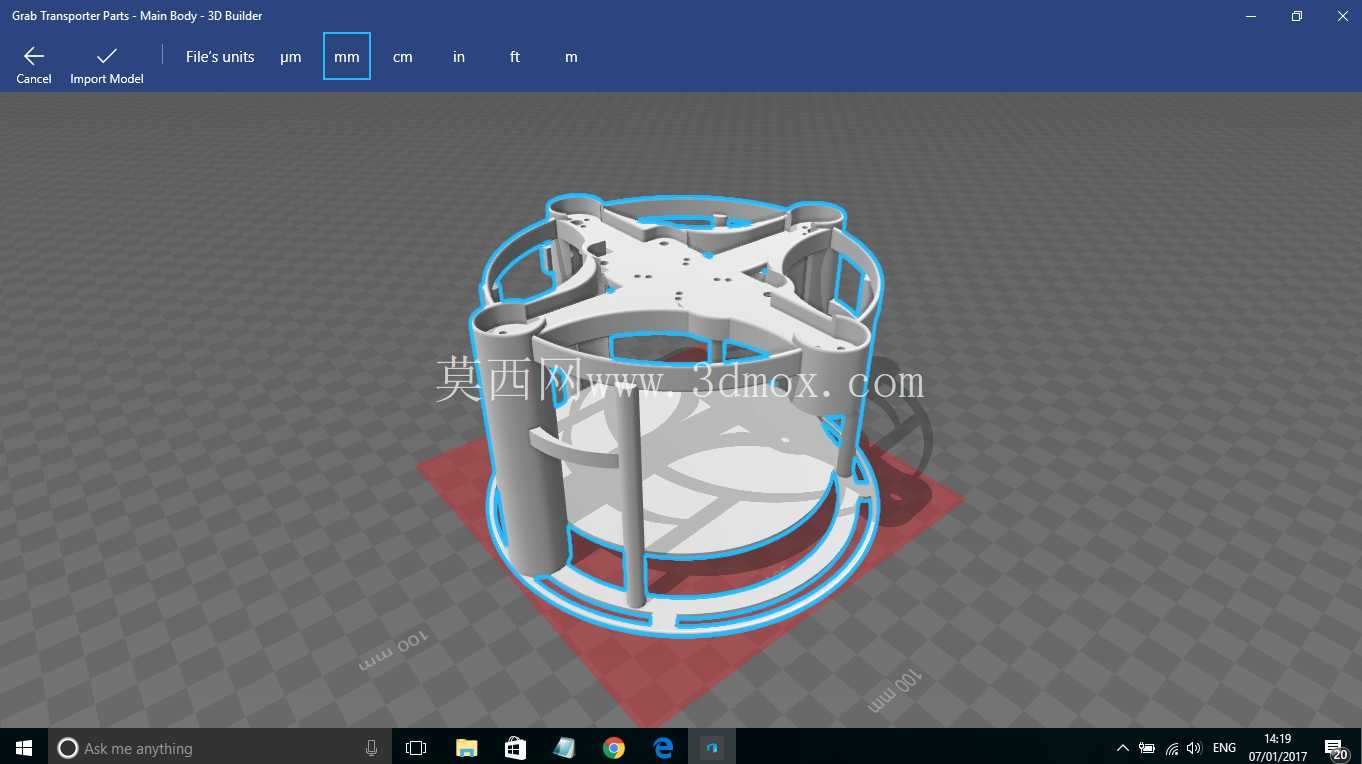Image resolution: width=1362 pixels, height=764 pixels.
Task: Open Task View from the taskbar
Action: (416, 748)
